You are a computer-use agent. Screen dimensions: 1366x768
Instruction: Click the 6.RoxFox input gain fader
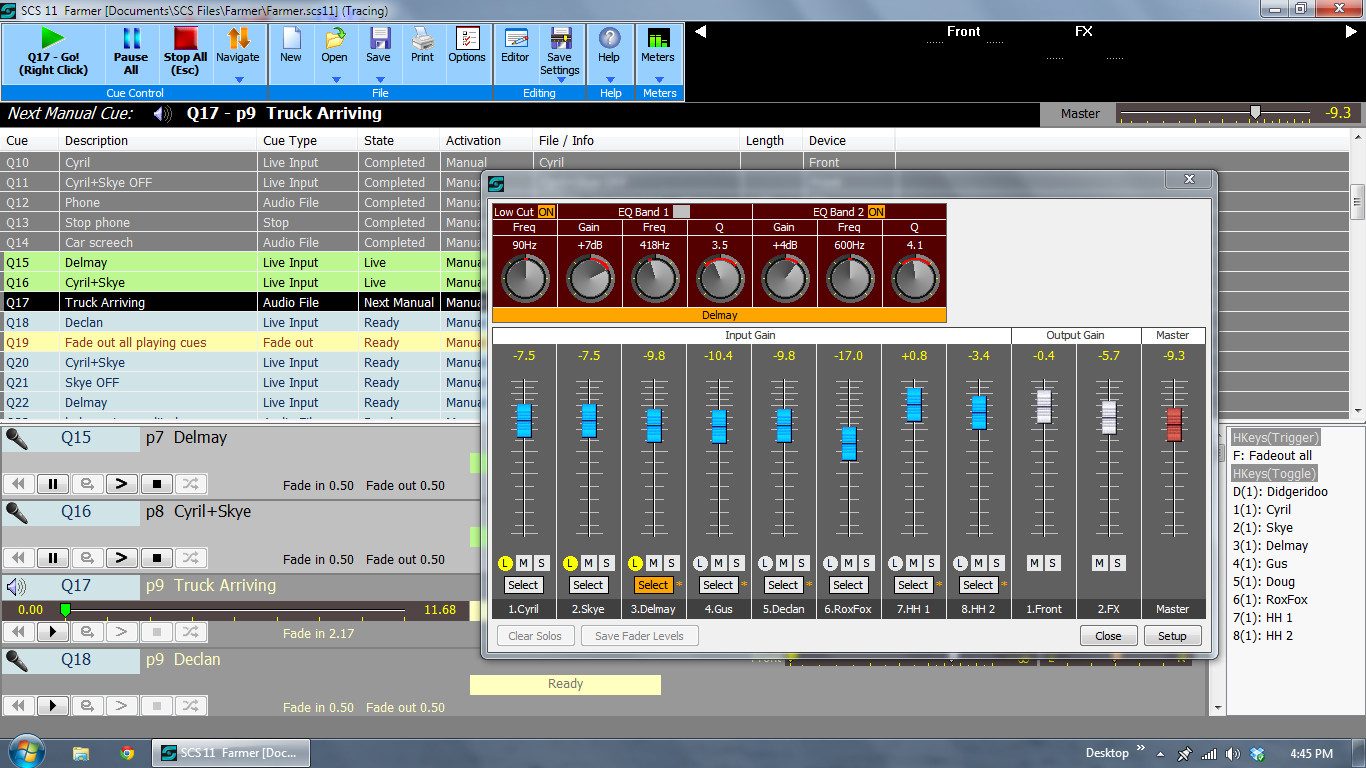pyautogui.click(x=848, y=443)
